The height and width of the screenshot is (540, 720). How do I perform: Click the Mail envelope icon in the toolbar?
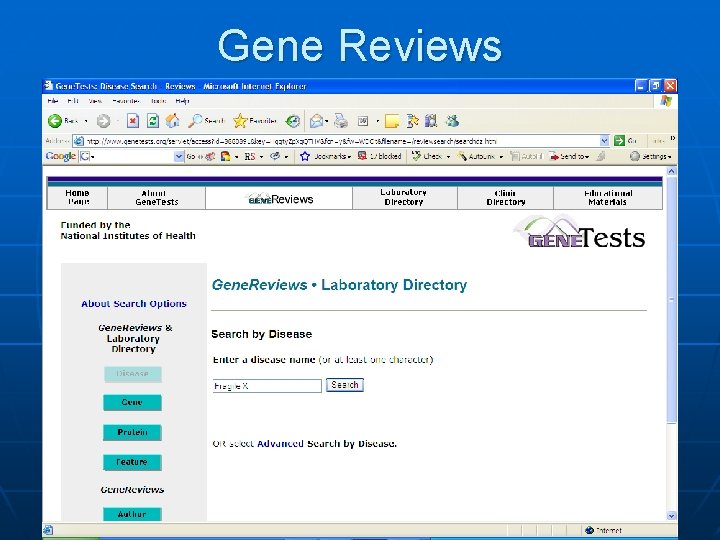point(316,121)
